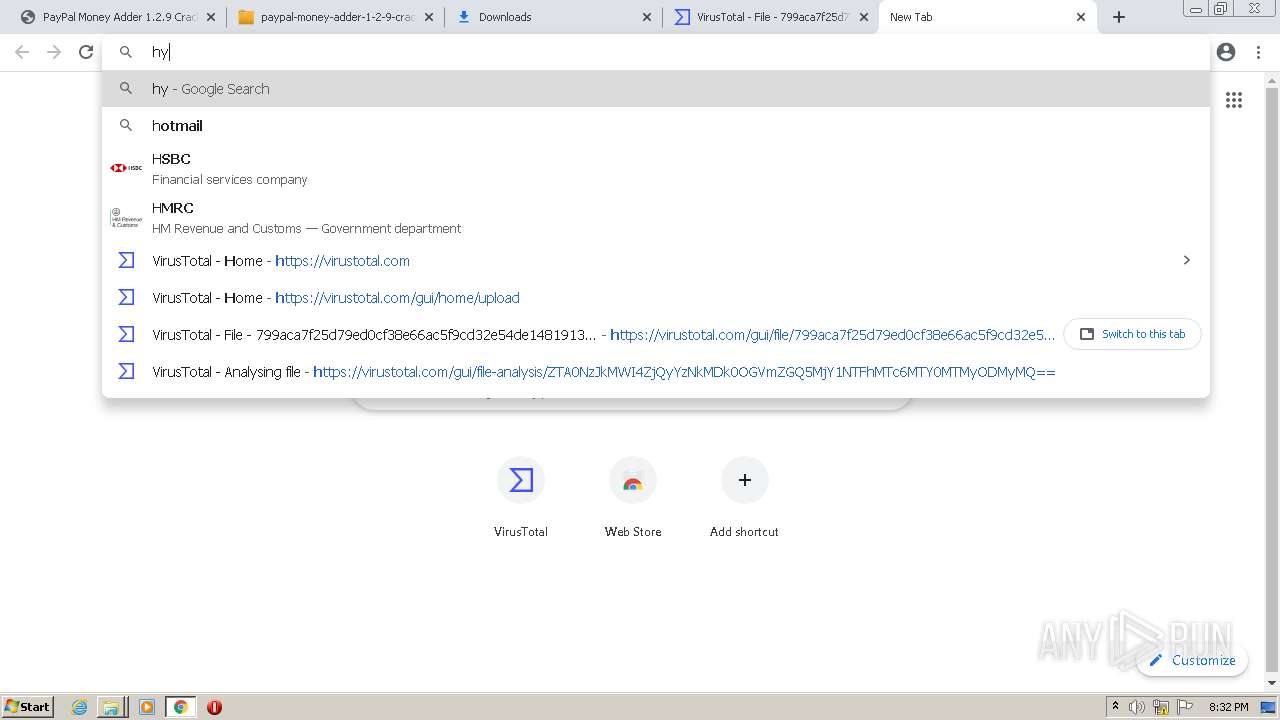Open the Action Center flag icon
This screenshot has width=1280, height=720.
coord(1185,707)
